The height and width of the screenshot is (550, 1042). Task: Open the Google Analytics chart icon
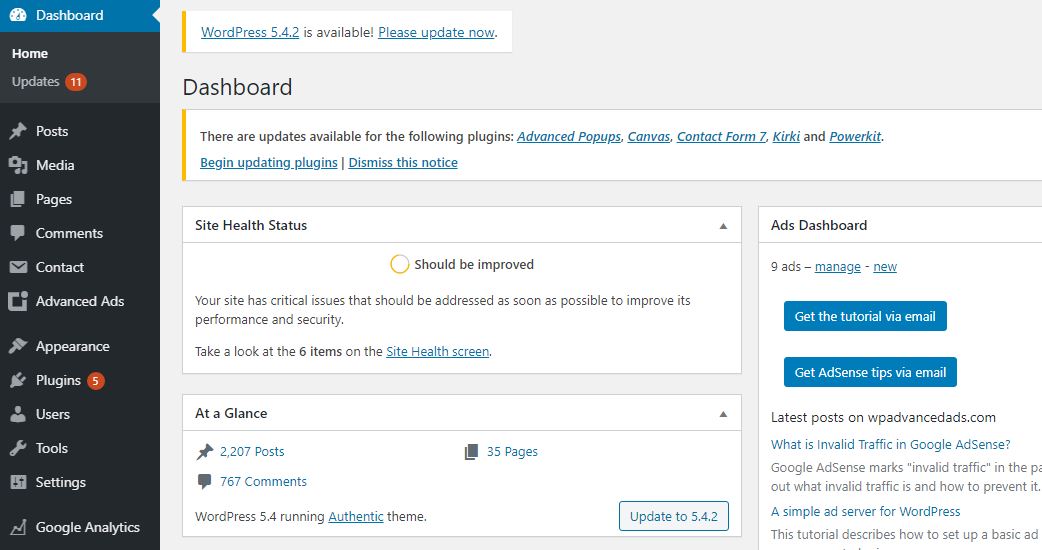(x=18, y=527)
